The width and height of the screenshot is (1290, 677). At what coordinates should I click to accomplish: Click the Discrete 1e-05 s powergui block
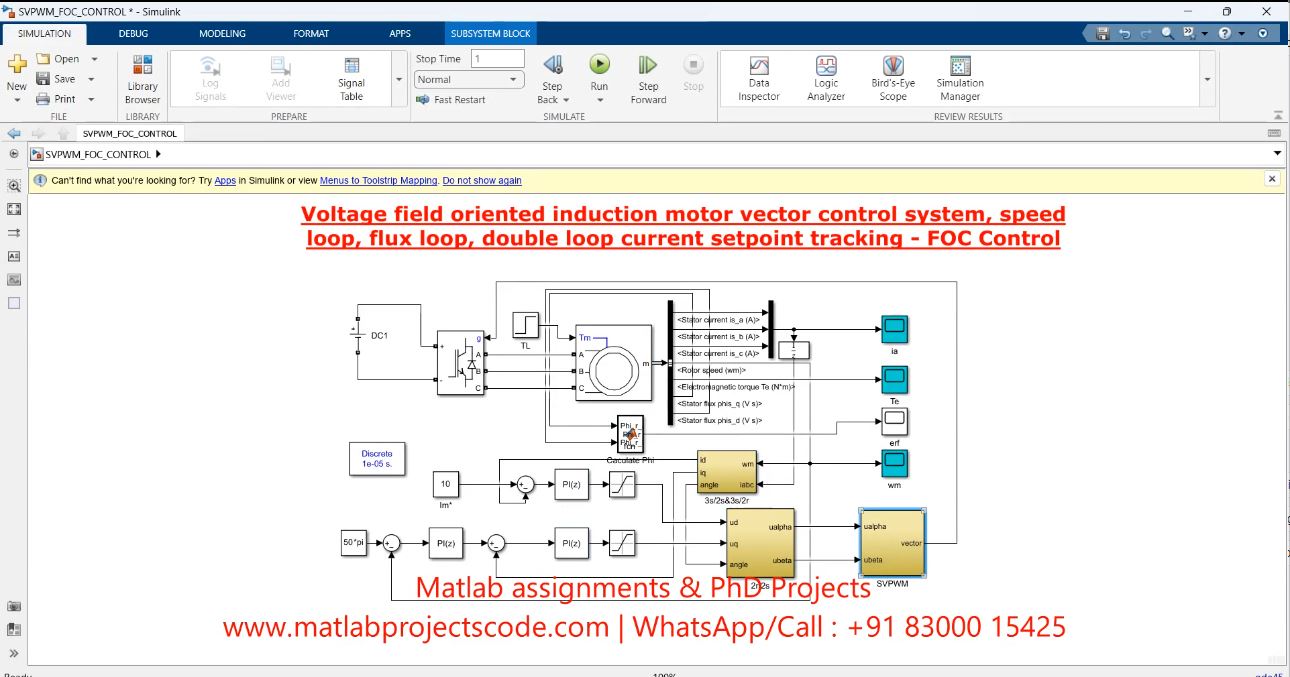tap(377, 459)
